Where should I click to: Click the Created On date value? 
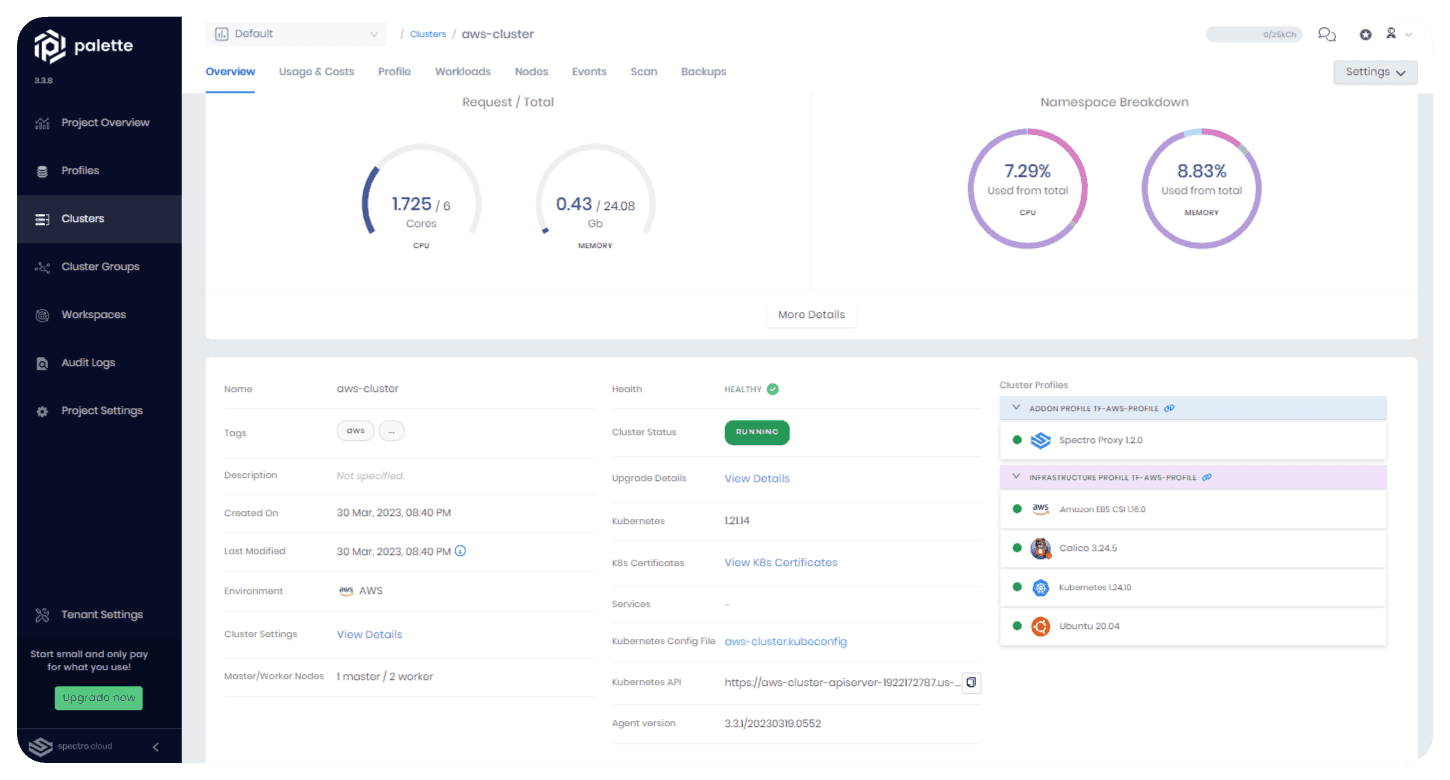(394, 513)
